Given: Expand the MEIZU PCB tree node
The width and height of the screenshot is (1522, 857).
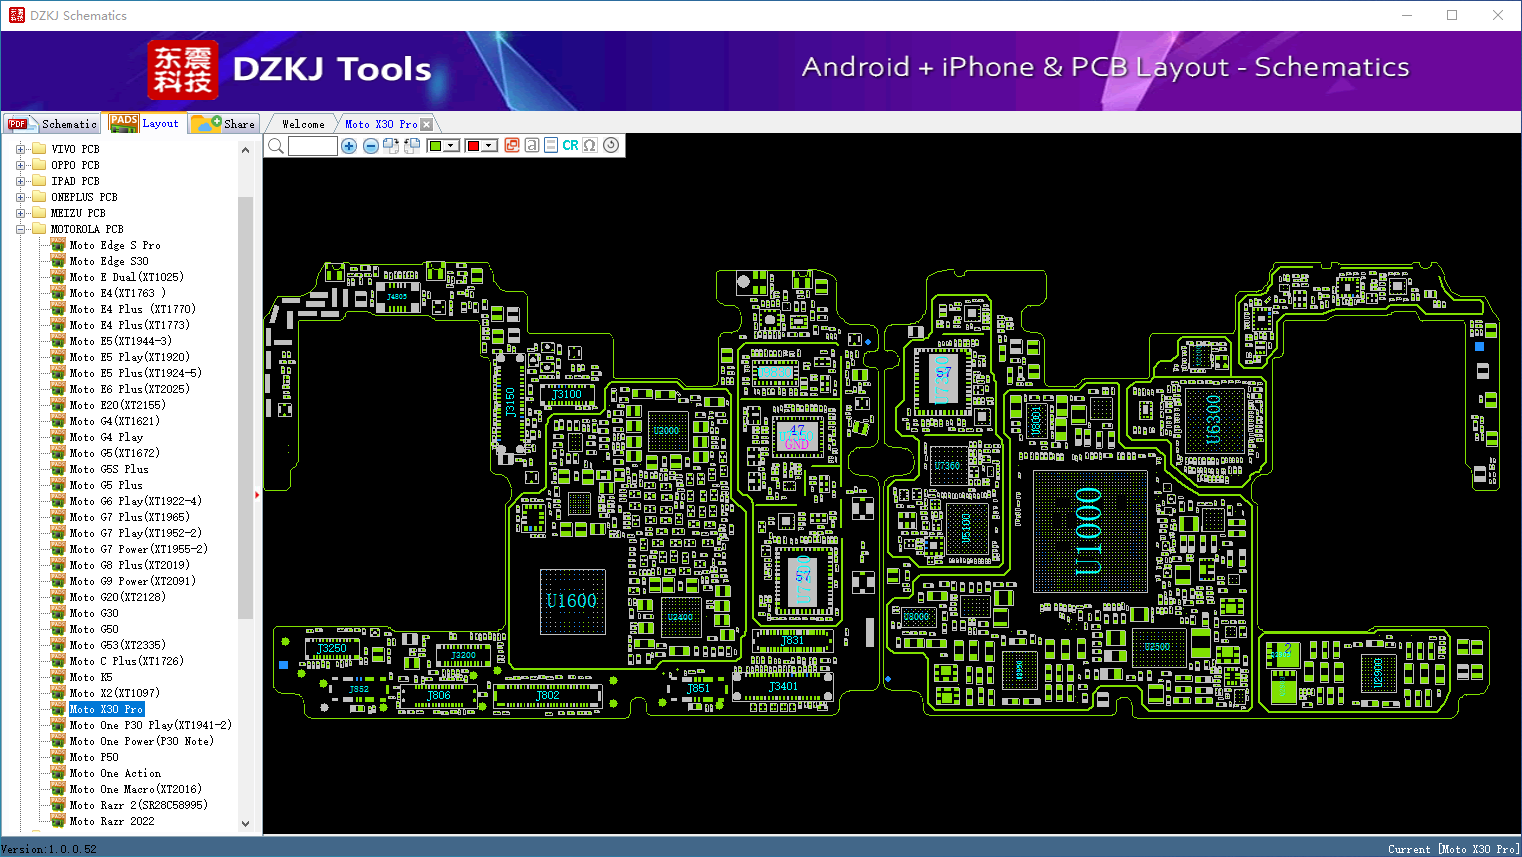Looking at the screenshot, I should pyautogui.click(x=21, y=213).
